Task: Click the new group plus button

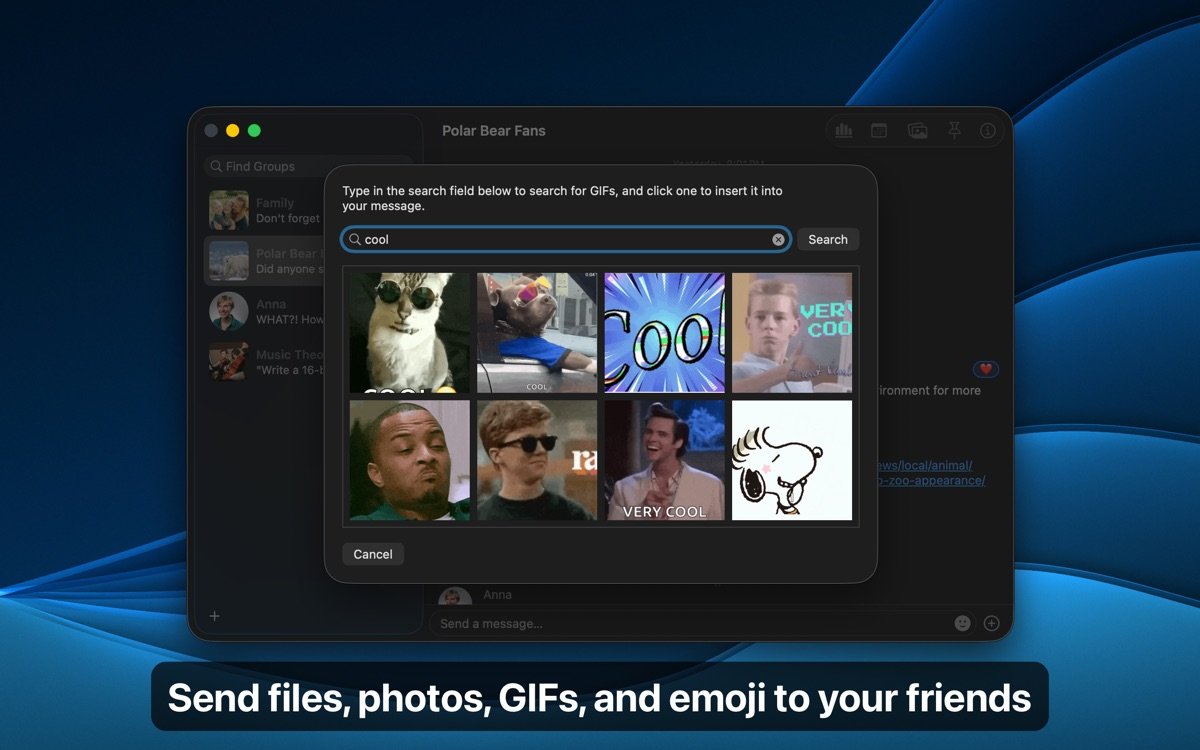Action: coord(214,616)
